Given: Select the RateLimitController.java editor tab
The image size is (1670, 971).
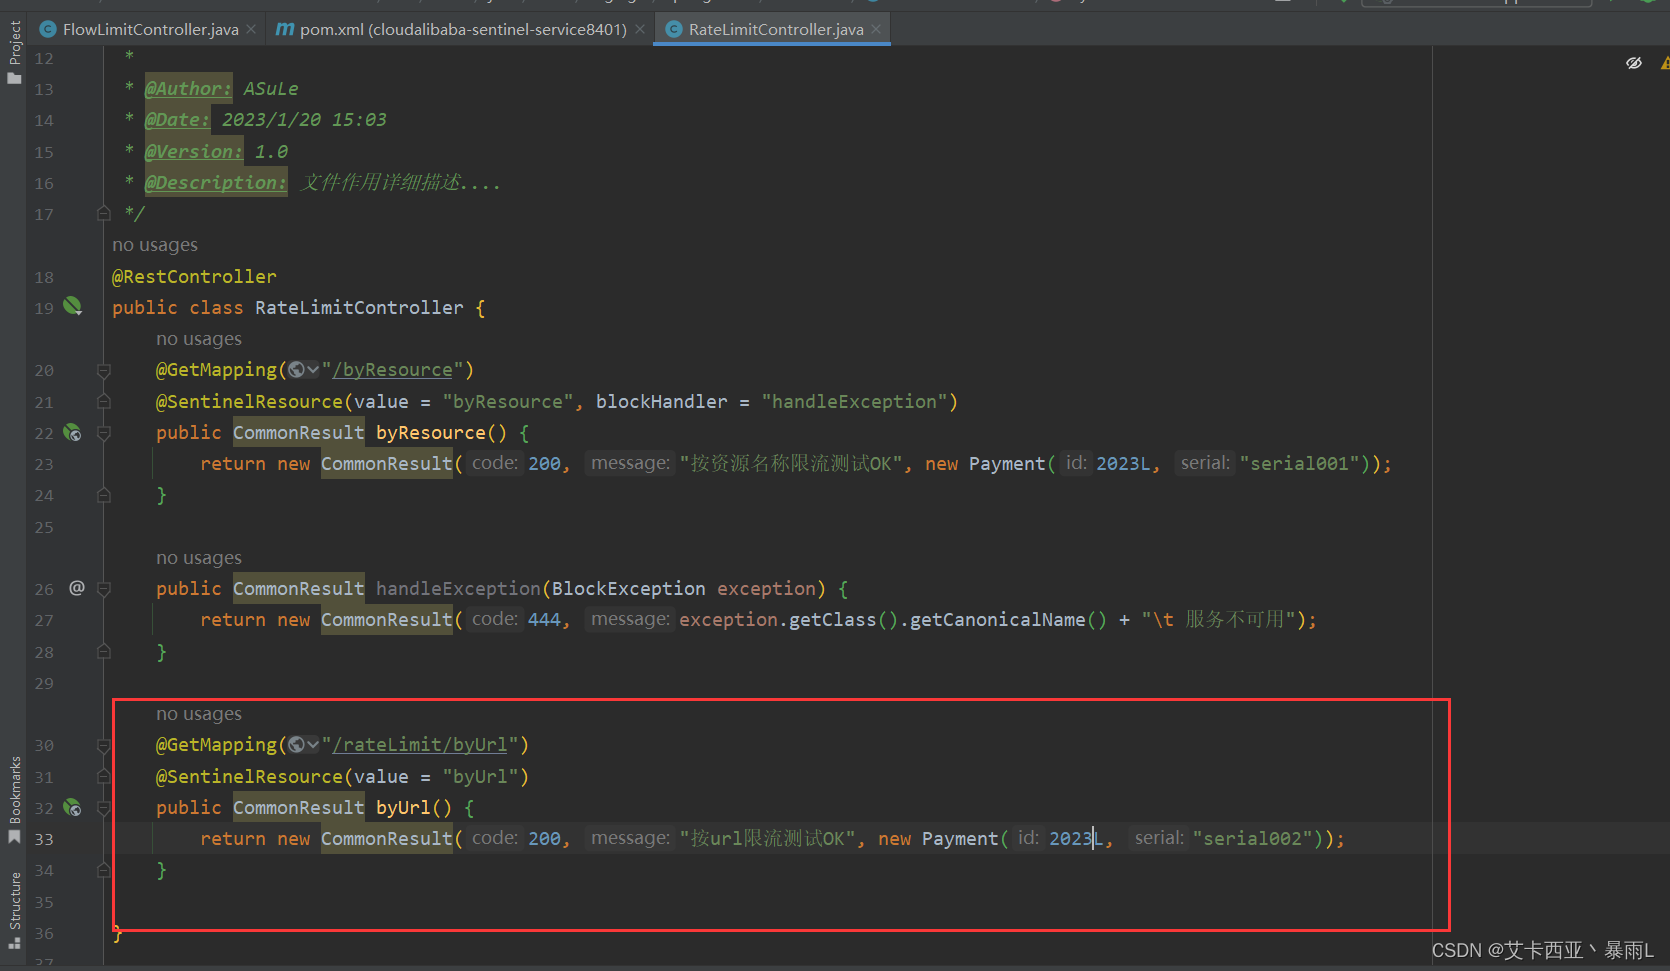Looking at the screenshot, I should (x=776, y=29).
